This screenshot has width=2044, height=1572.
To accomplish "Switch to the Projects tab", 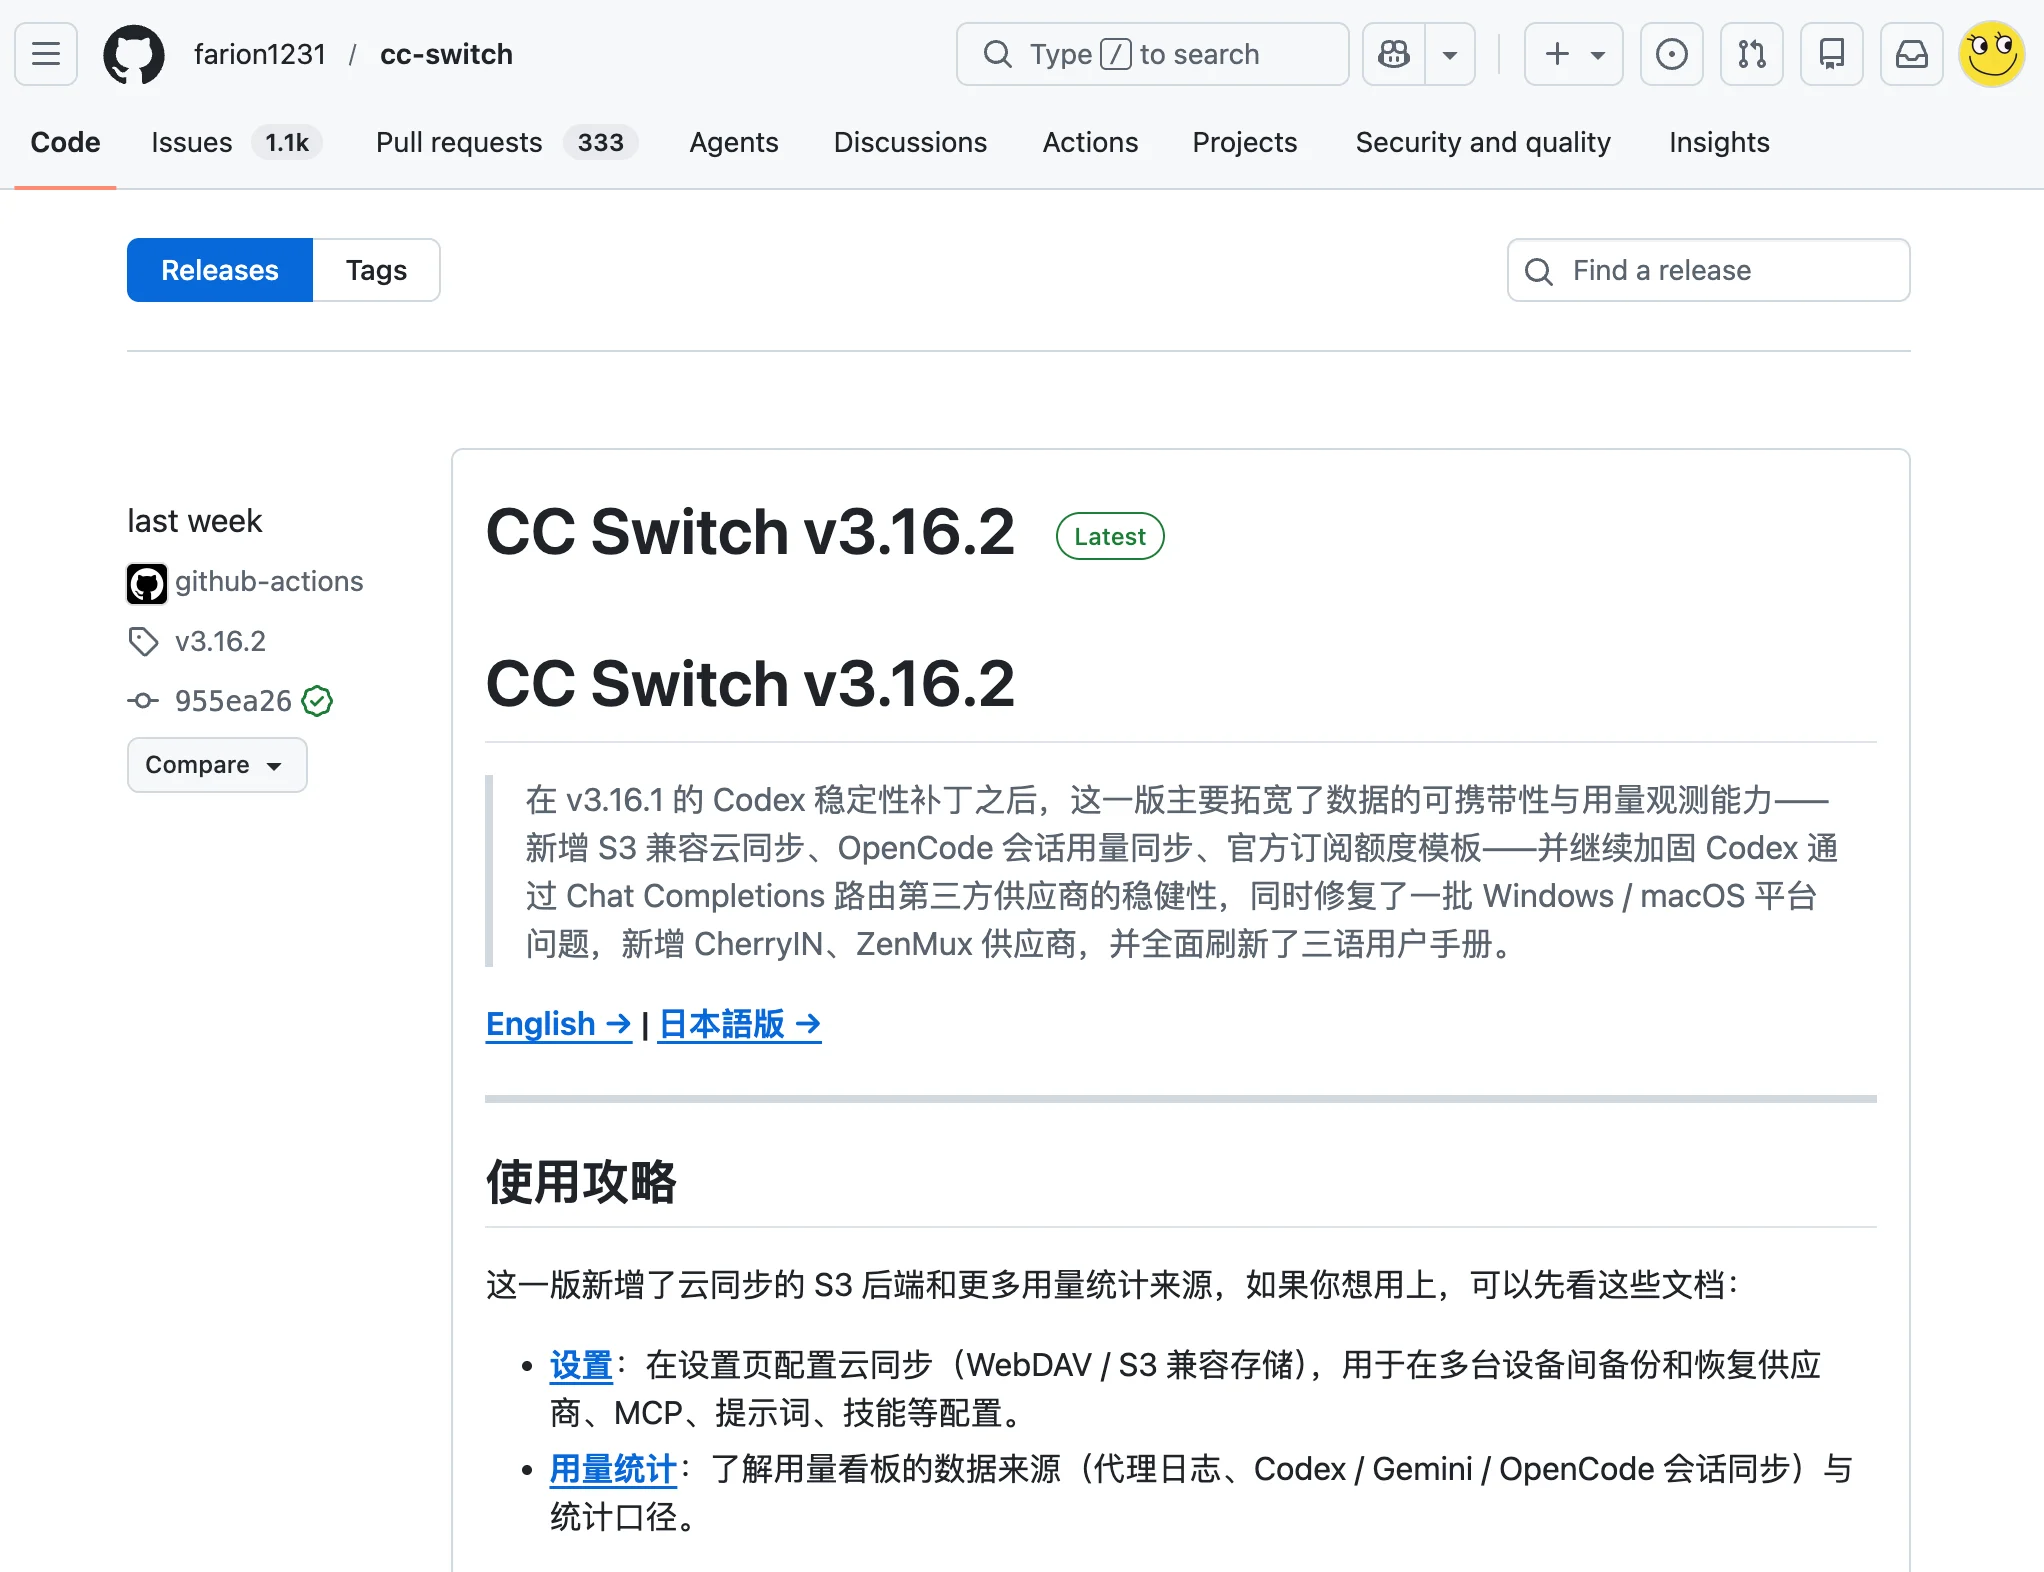I will 1244,142.
